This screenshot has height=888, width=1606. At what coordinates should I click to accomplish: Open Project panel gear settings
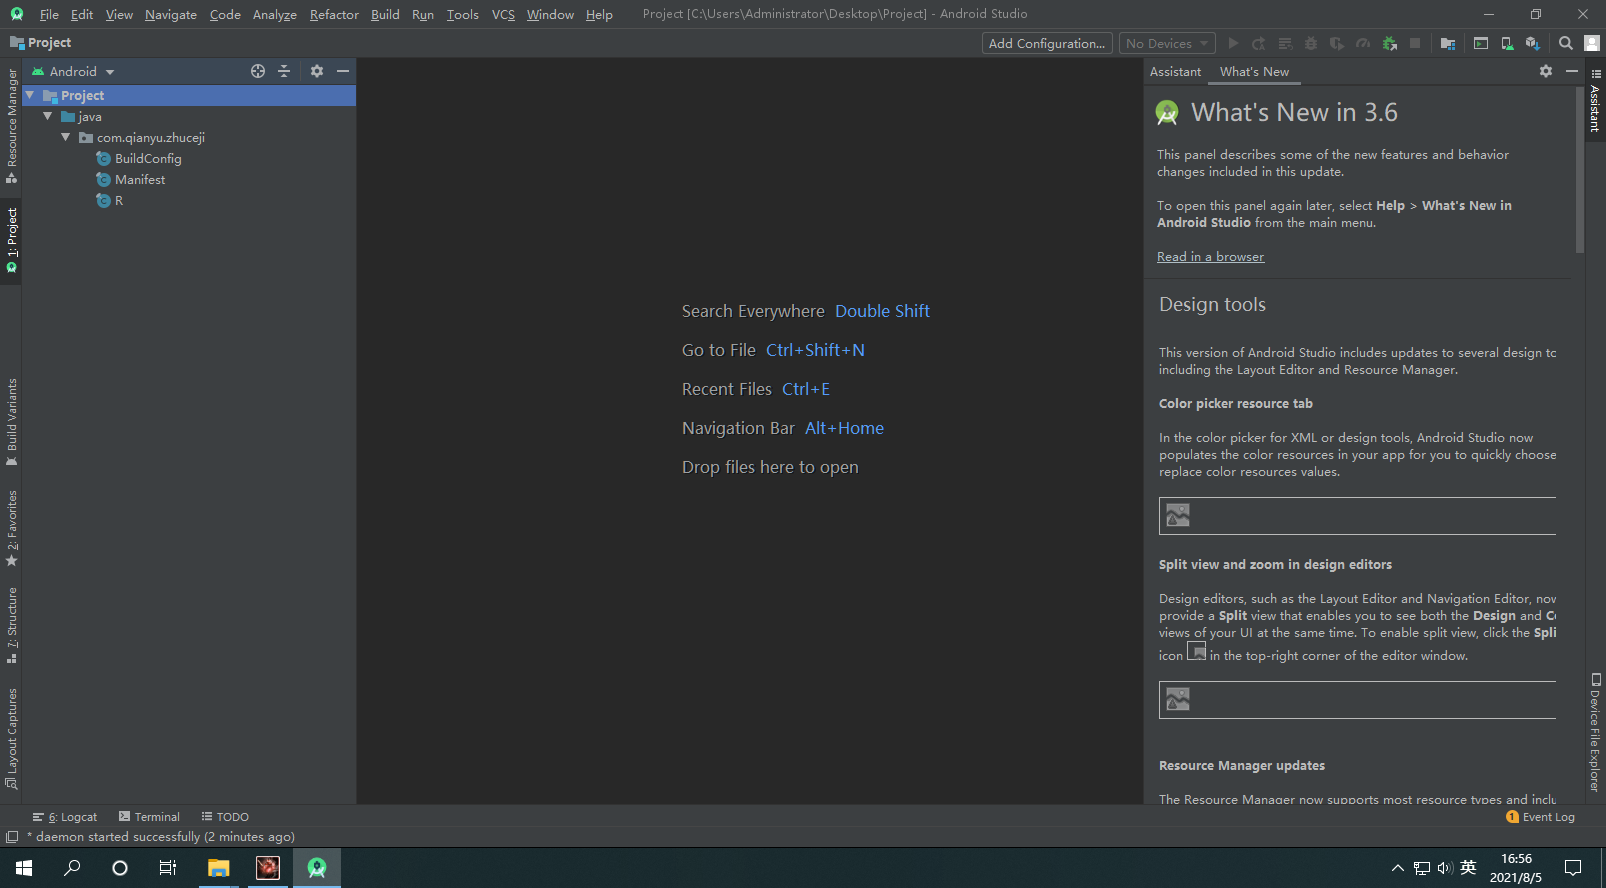pyautogui.click(x=317, y=71)
